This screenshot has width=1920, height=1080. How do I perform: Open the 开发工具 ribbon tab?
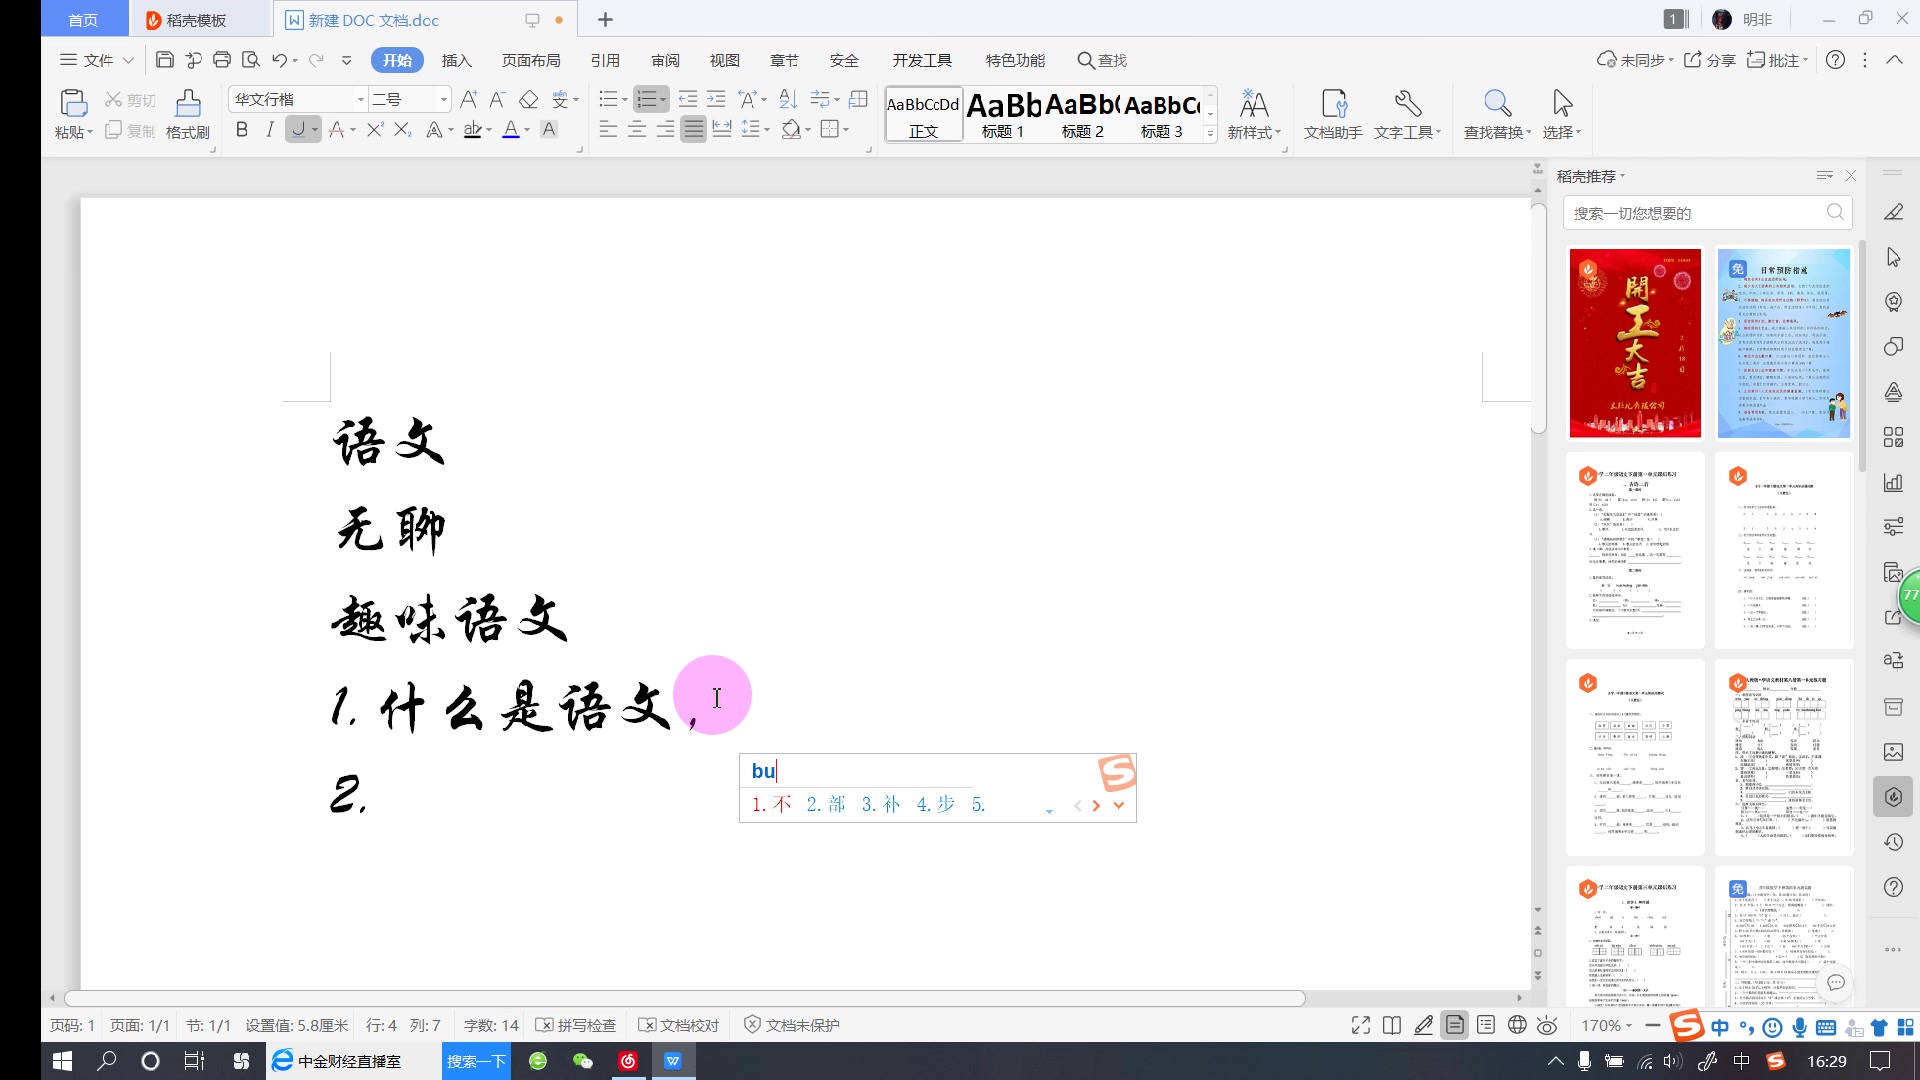point(922,60)
